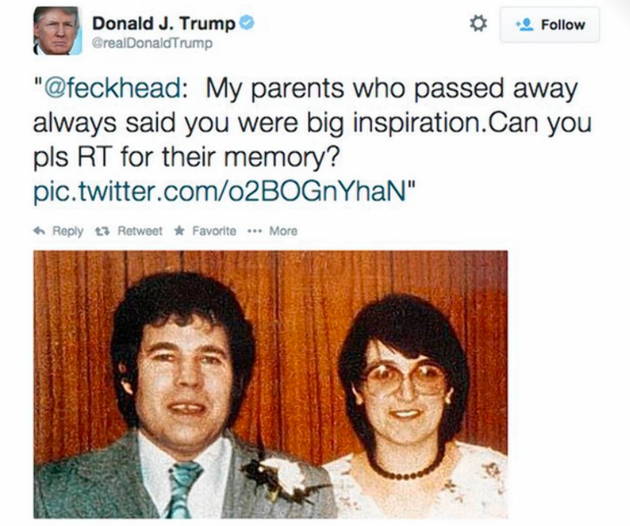
Task: Open the gear settings dropdown
Action: click(478, 24)
